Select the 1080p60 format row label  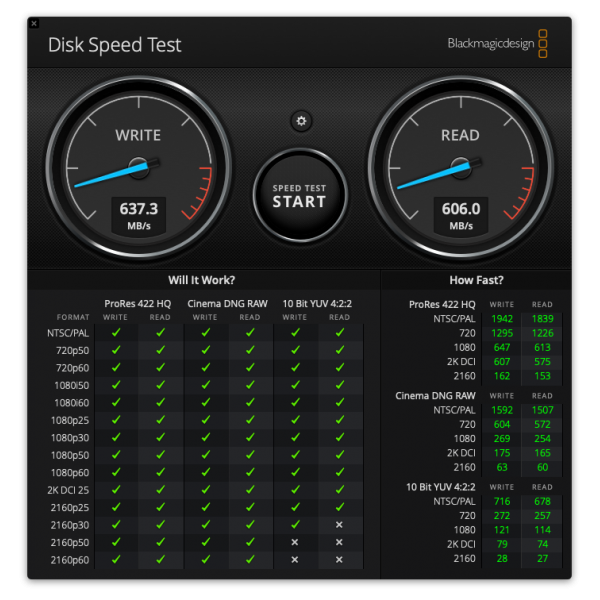pos(69,472)
